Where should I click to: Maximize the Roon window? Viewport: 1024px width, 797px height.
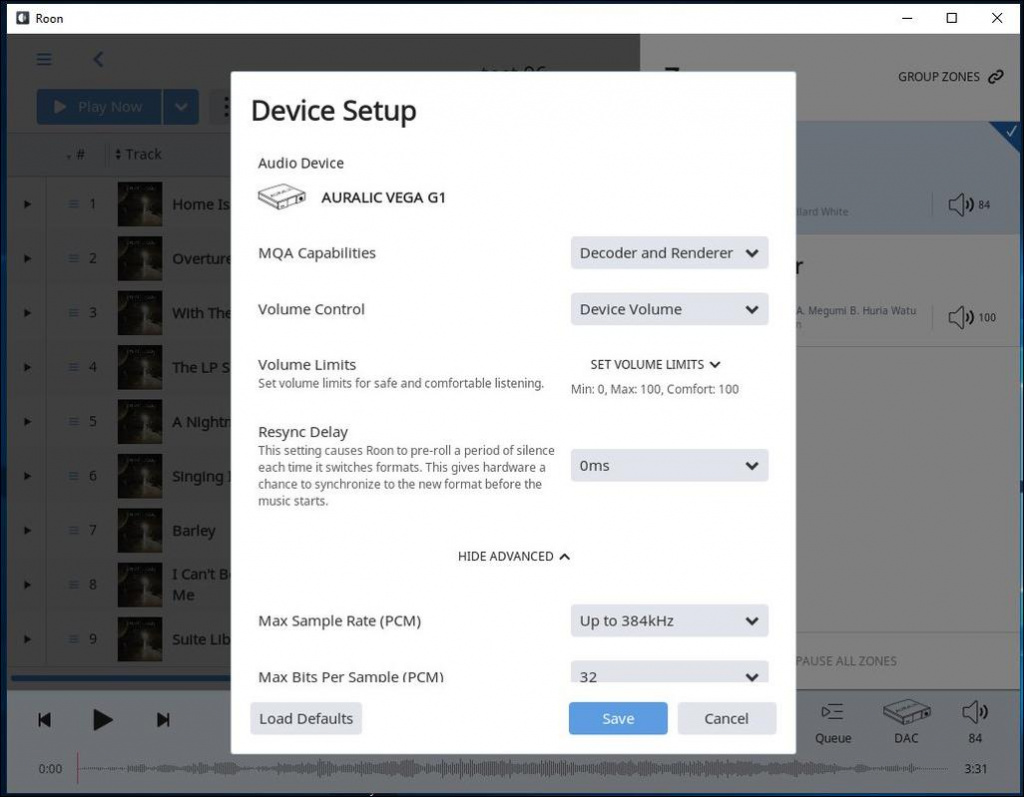[x=952, y=18]
